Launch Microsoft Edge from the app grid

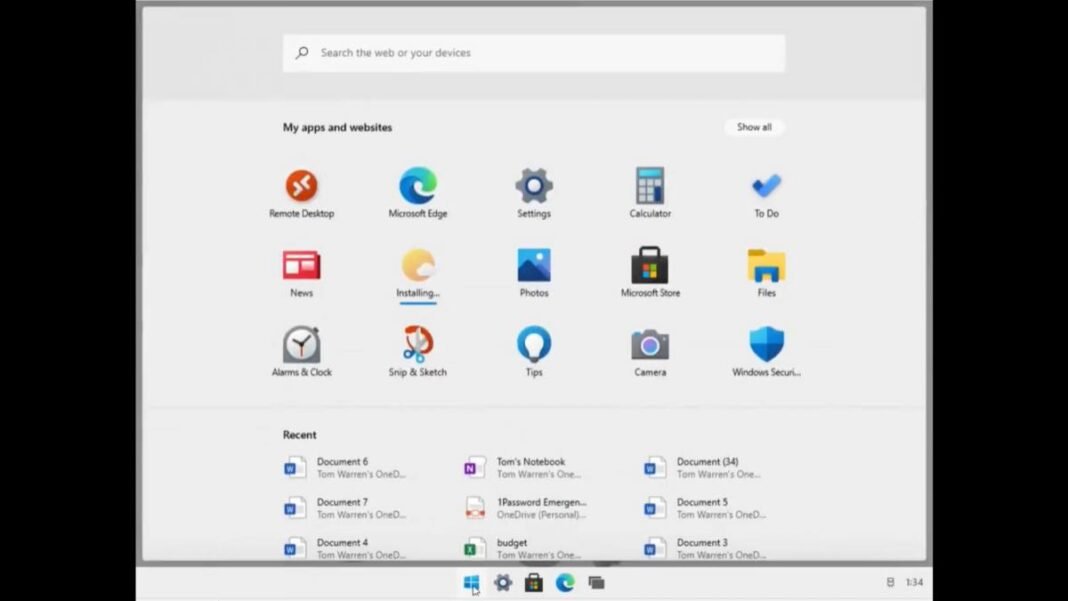click(417, 185)
